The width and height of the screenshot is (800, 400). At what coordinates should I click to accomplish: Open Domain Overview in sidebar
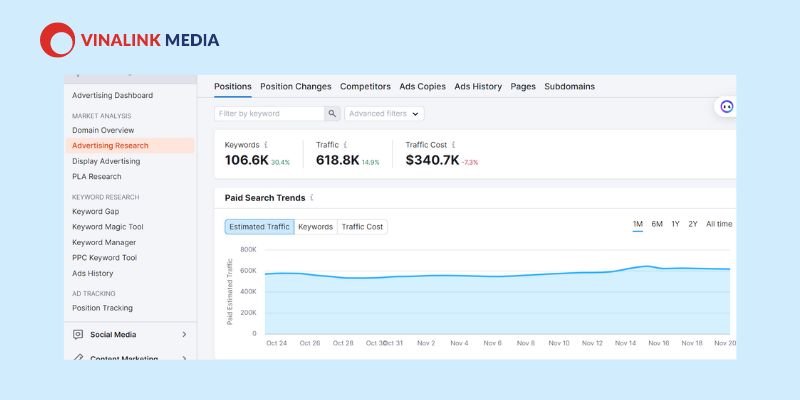tap(103, 130)
